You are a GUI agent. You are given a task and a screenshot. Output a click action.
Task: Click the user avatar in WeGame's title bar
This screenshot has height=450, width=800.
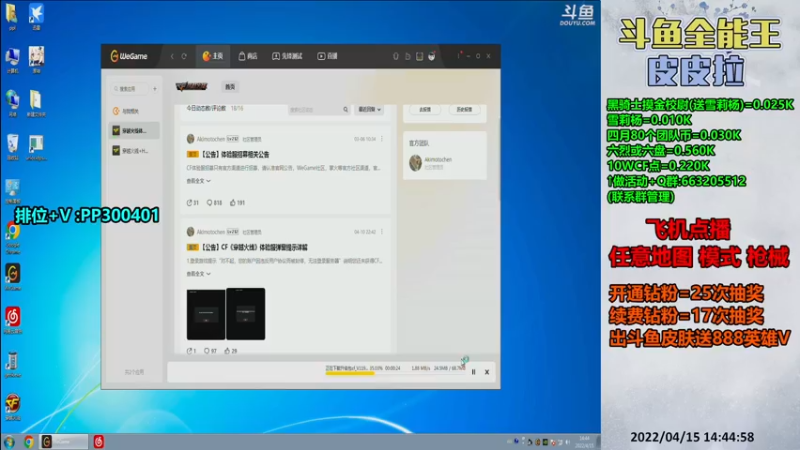point(432,56)
